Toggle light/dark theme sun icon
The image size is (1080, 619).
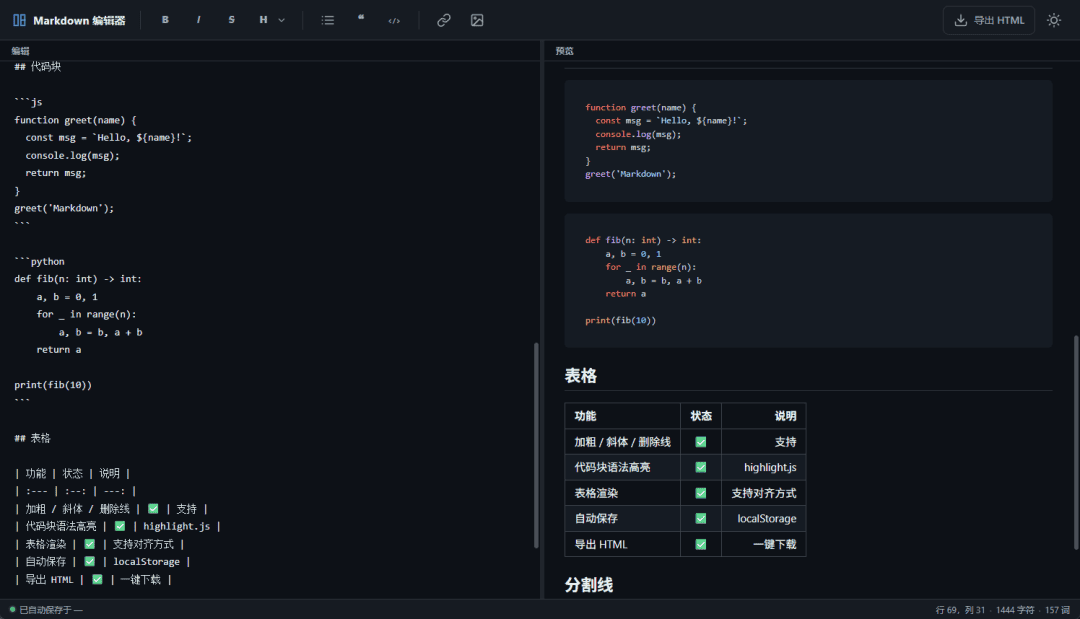tap(1054, 21)
